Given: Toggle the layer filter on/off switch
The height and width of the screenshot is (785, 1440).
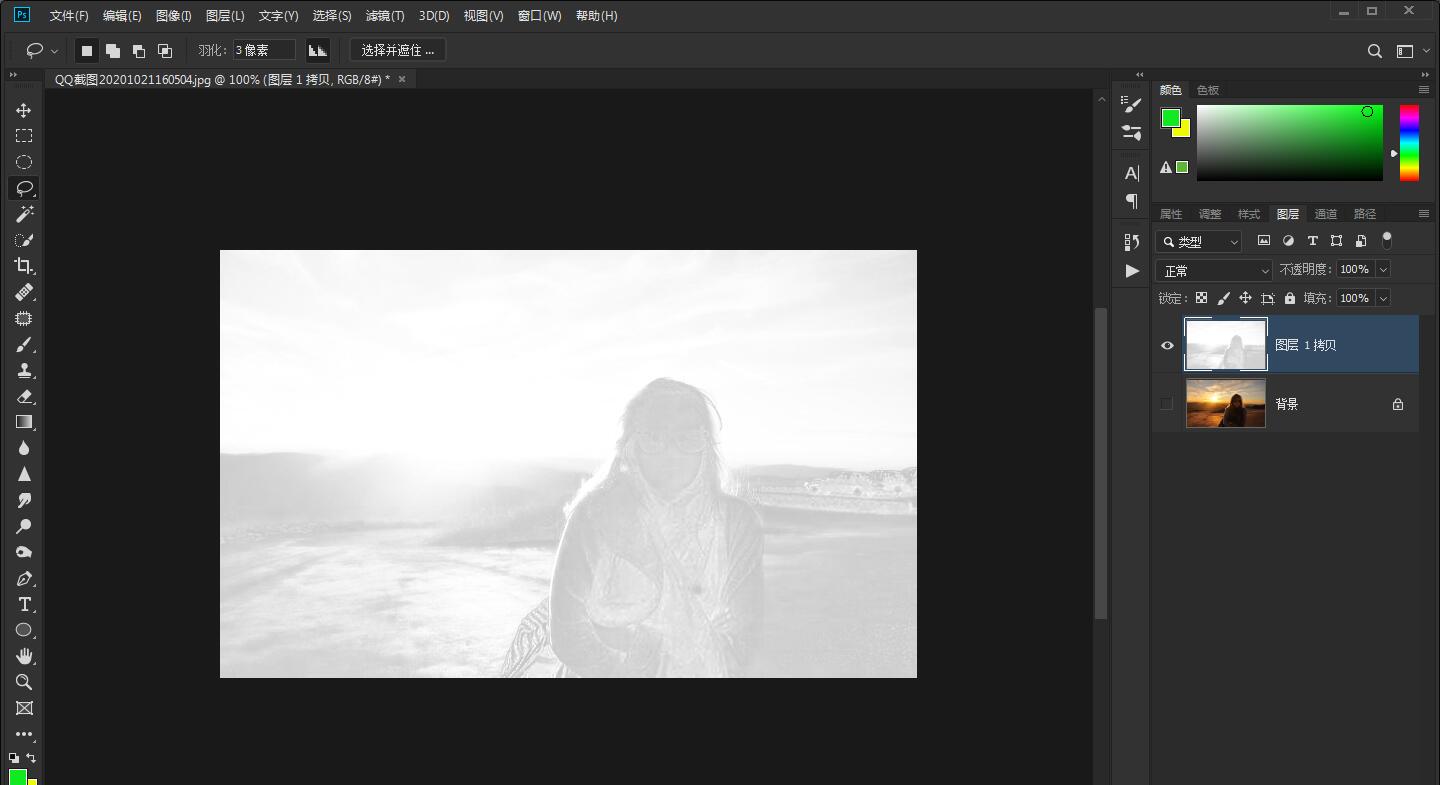Looking at the screenshot, I should tap(1387, 240).
